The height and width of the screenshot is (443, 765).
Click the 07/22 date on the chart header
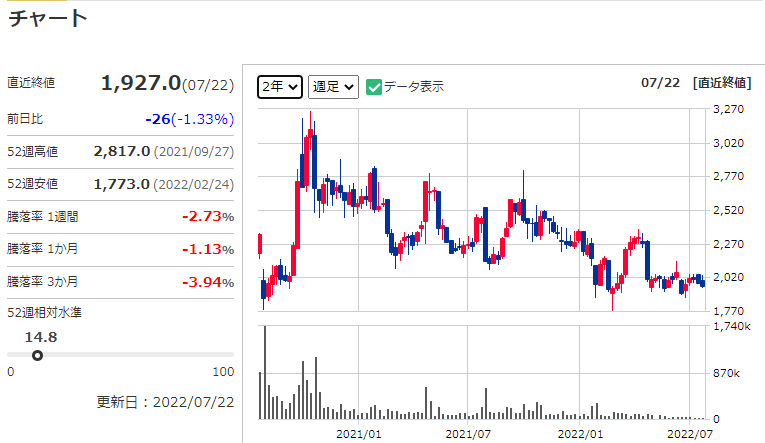[x=660, y=83]
